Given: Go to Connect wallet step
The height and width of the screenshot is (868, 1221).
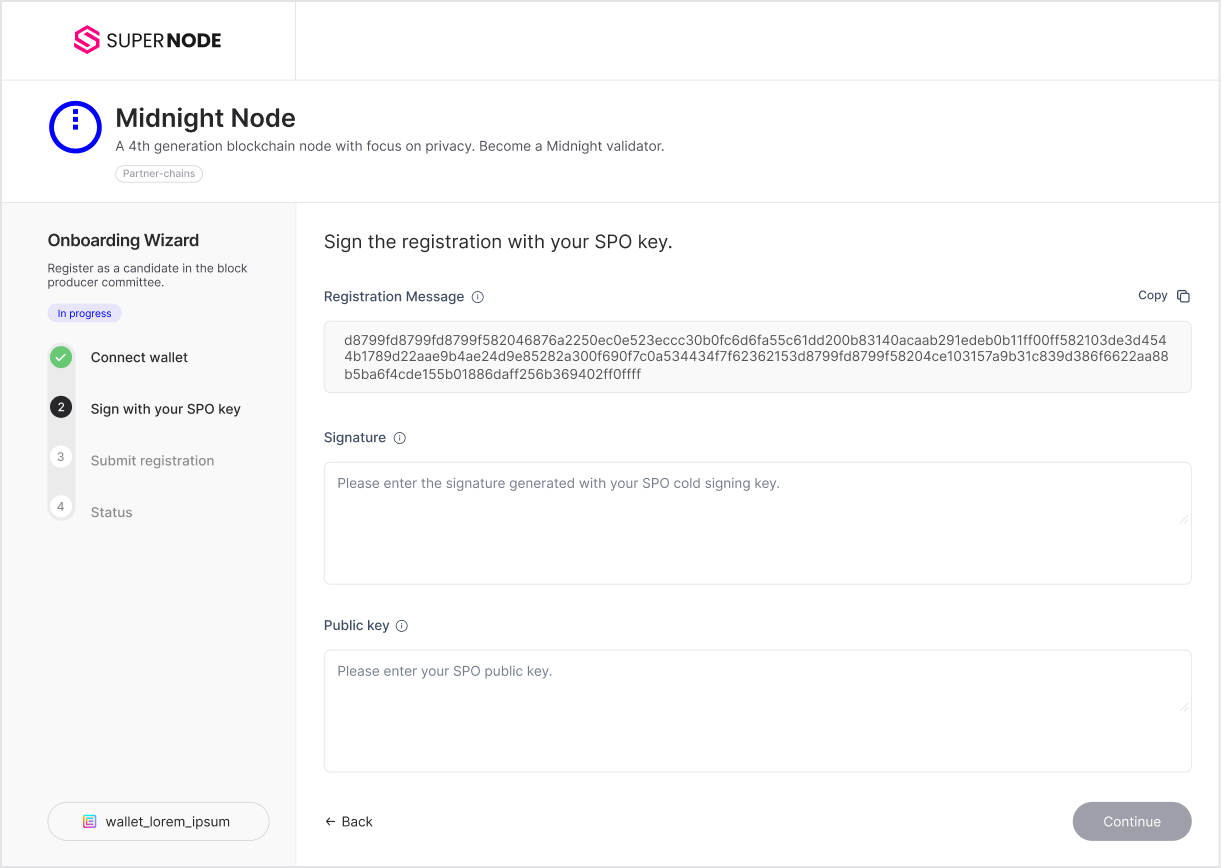Looking at the screenshot, I should point(139,357).
